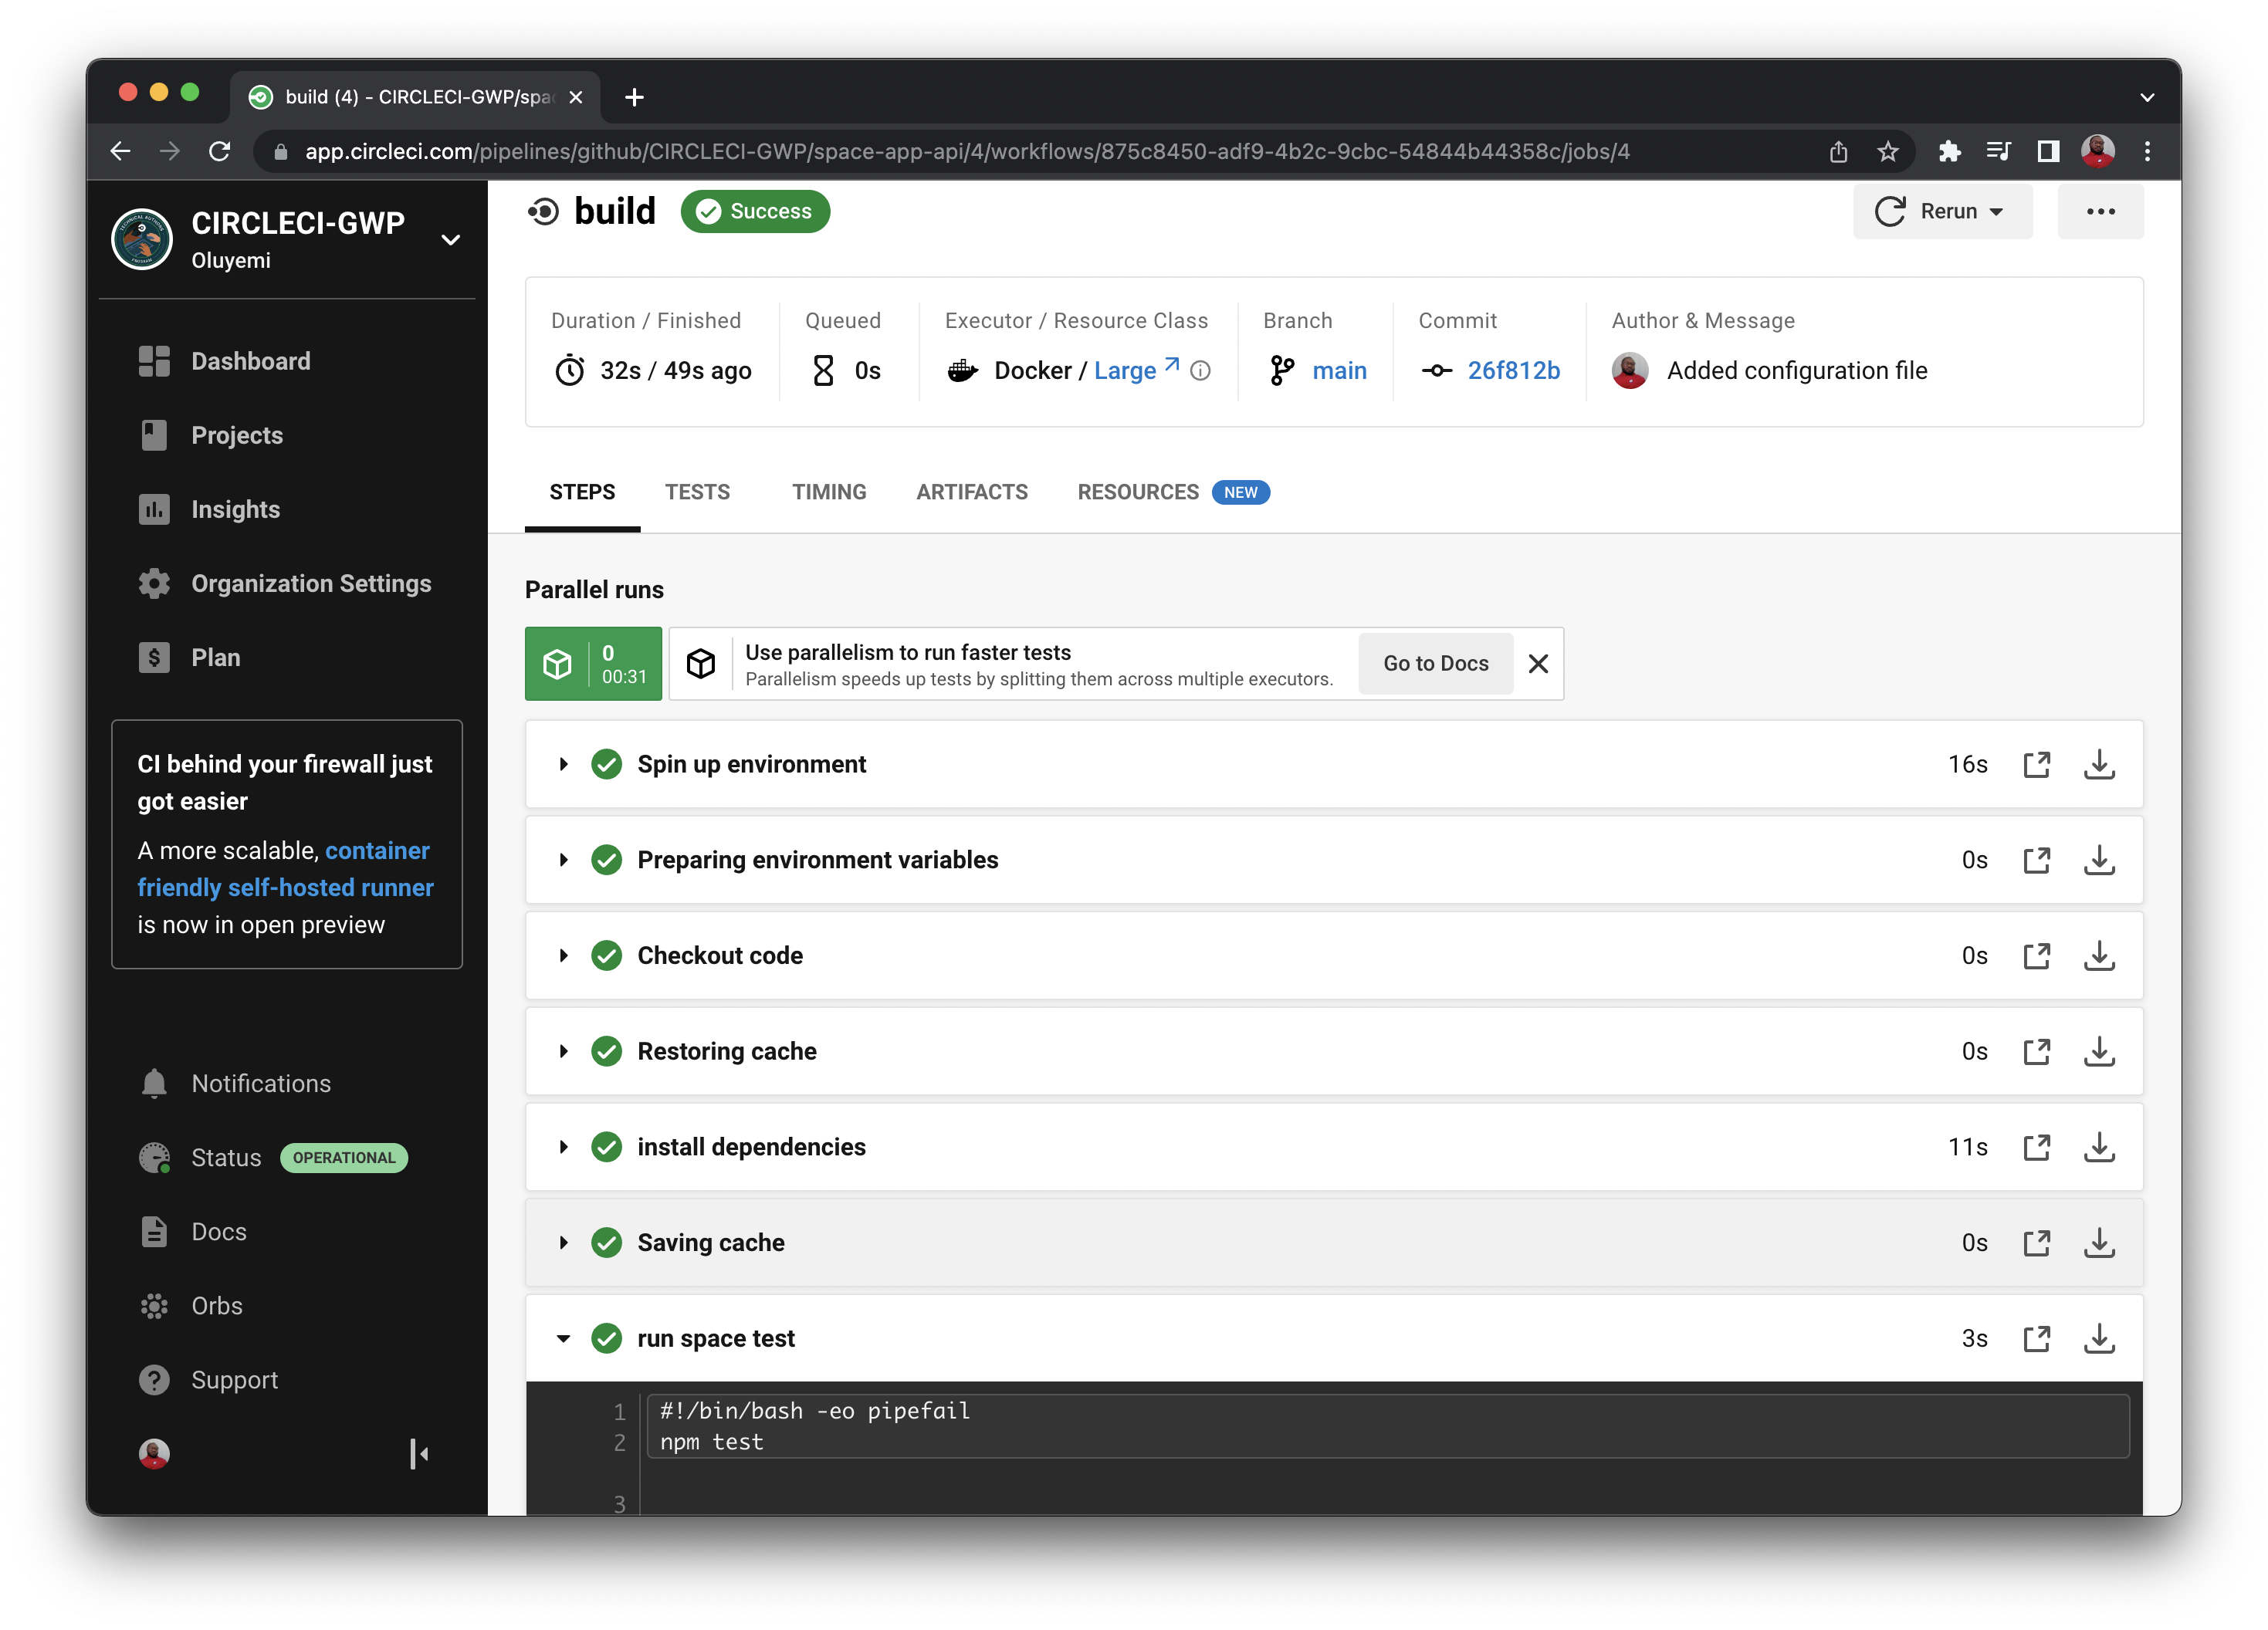The width and height of the screenshot is (2268, 1630).
Task: Select parallel run 0 green box
Action: click(593, 664)
